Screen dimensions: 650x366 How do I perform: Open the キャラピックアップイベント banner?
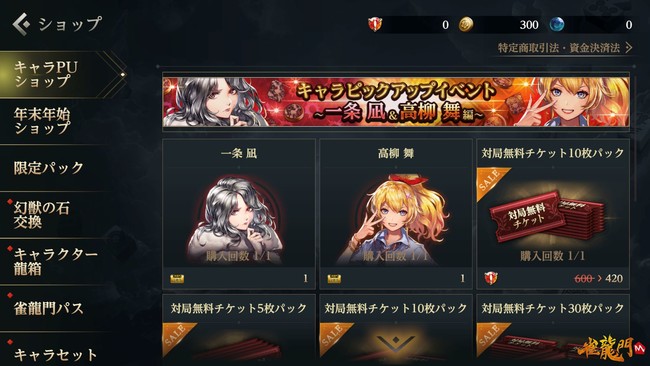coord(396,102)
